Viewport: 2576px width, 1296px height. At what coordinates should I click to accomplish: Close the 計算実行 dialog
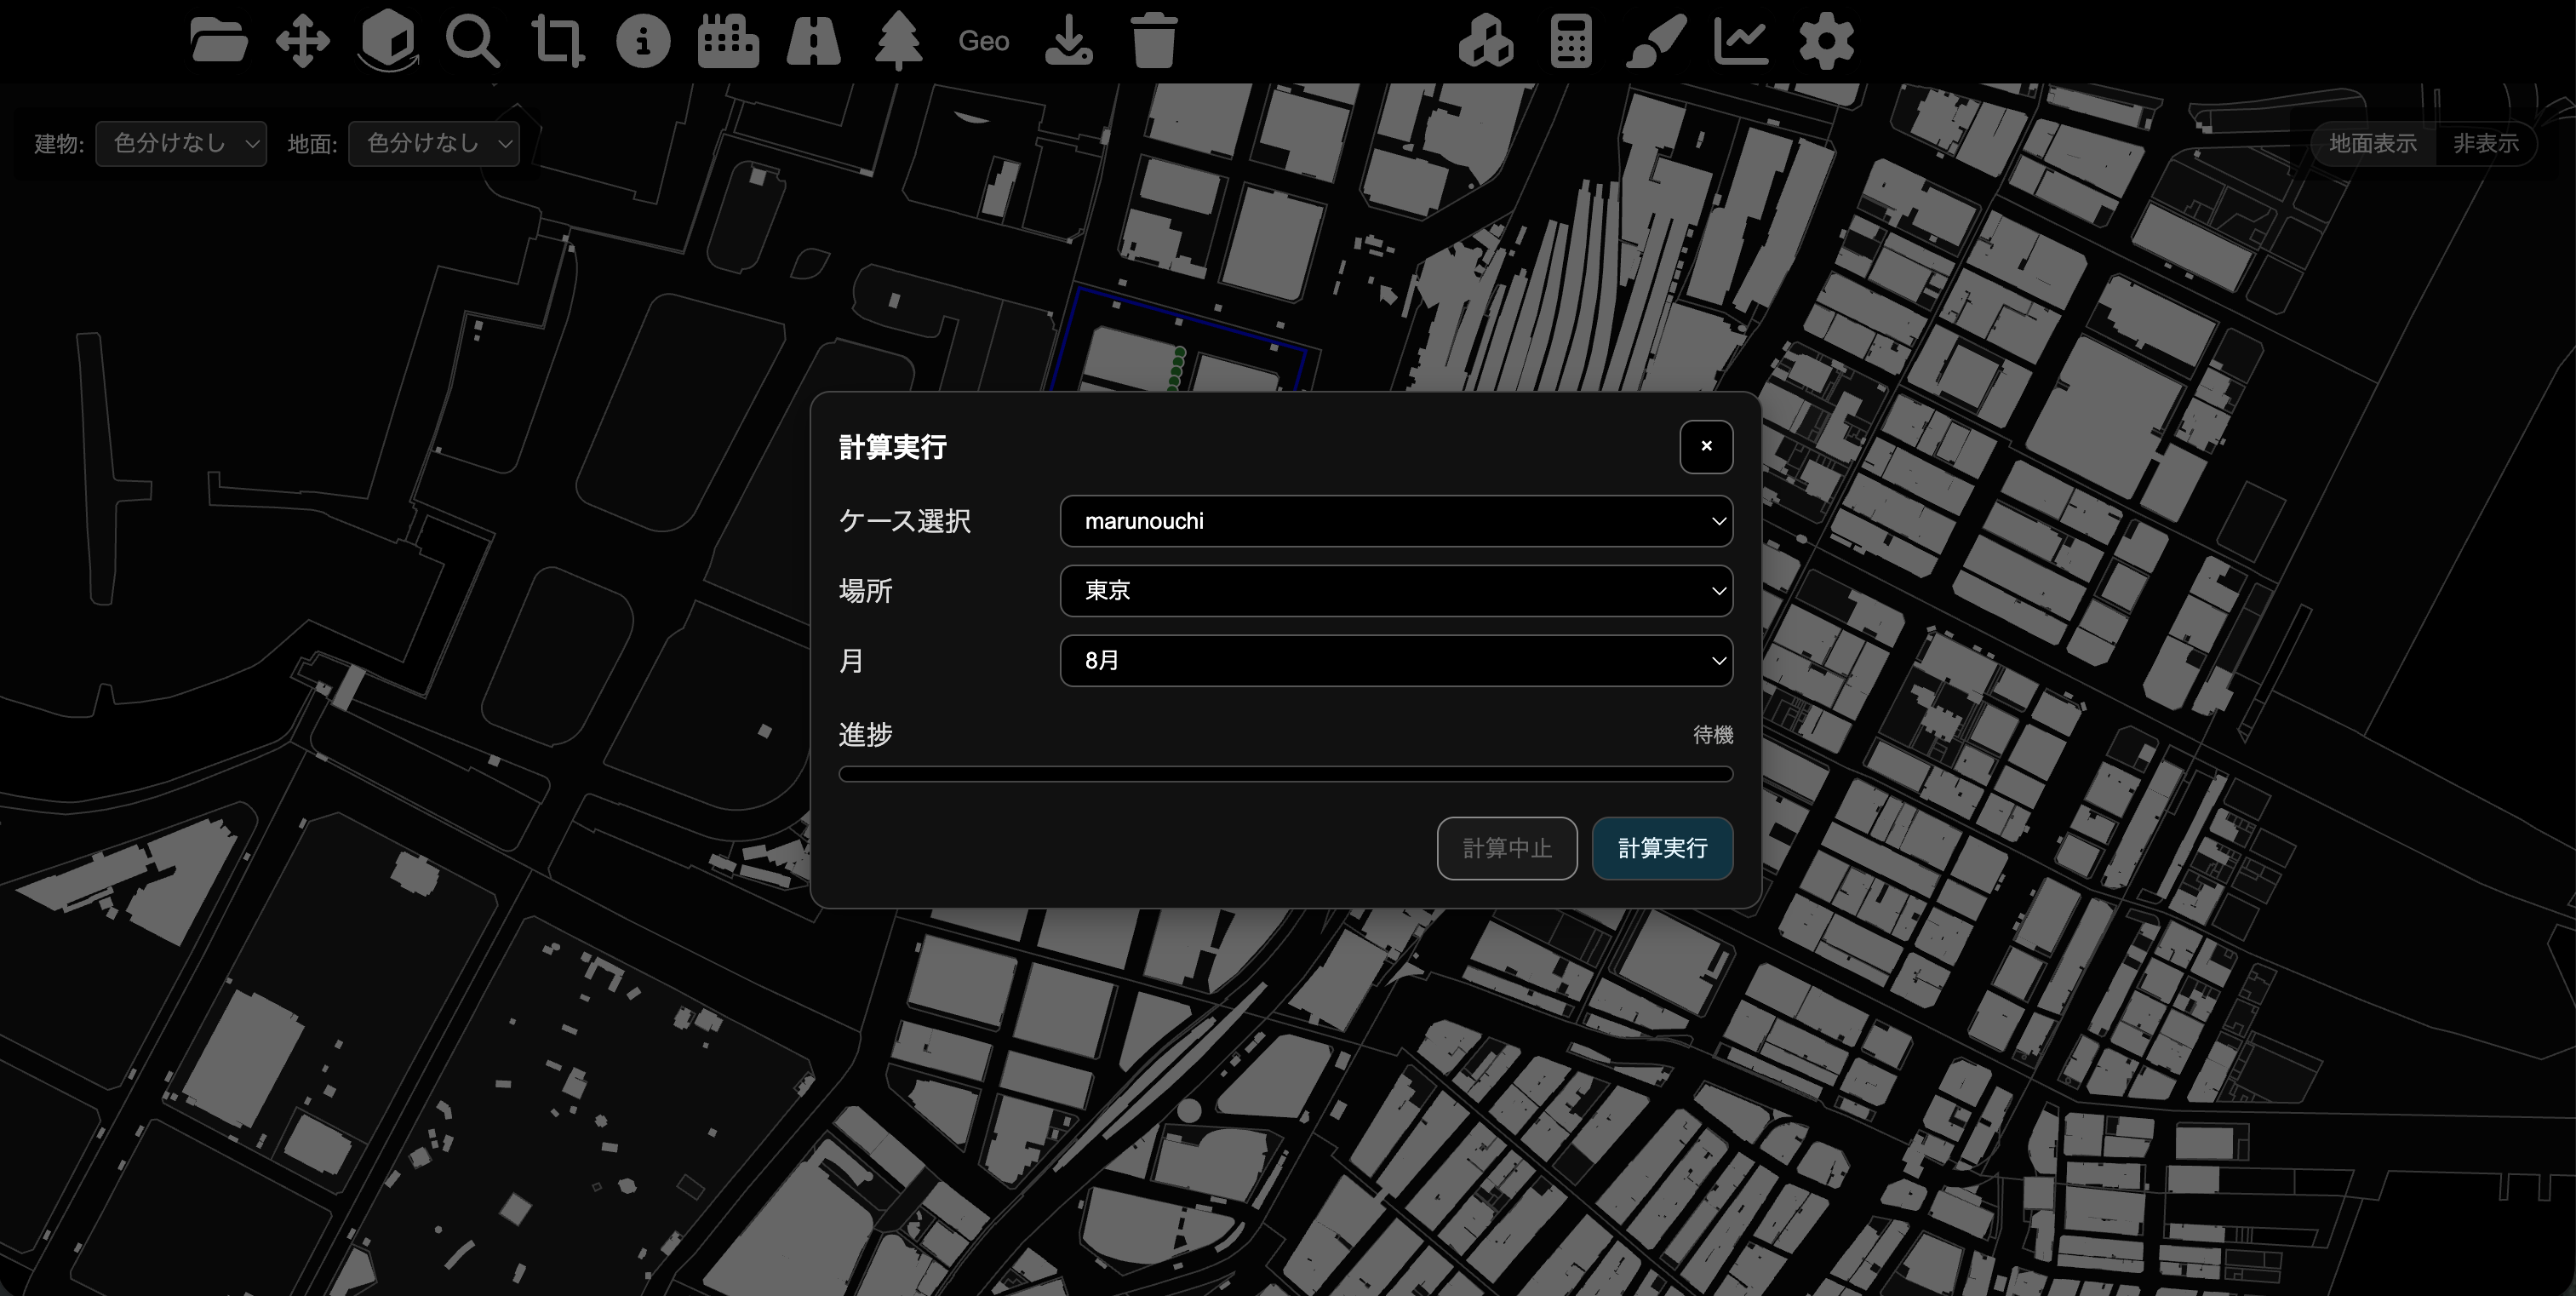tap(1706, 447)
